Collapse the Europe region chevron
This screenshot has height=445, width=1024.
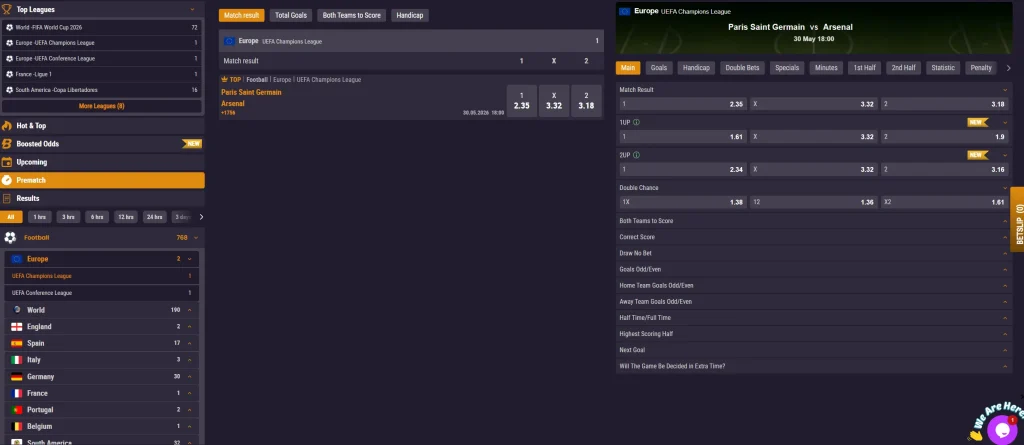(189, 259)
